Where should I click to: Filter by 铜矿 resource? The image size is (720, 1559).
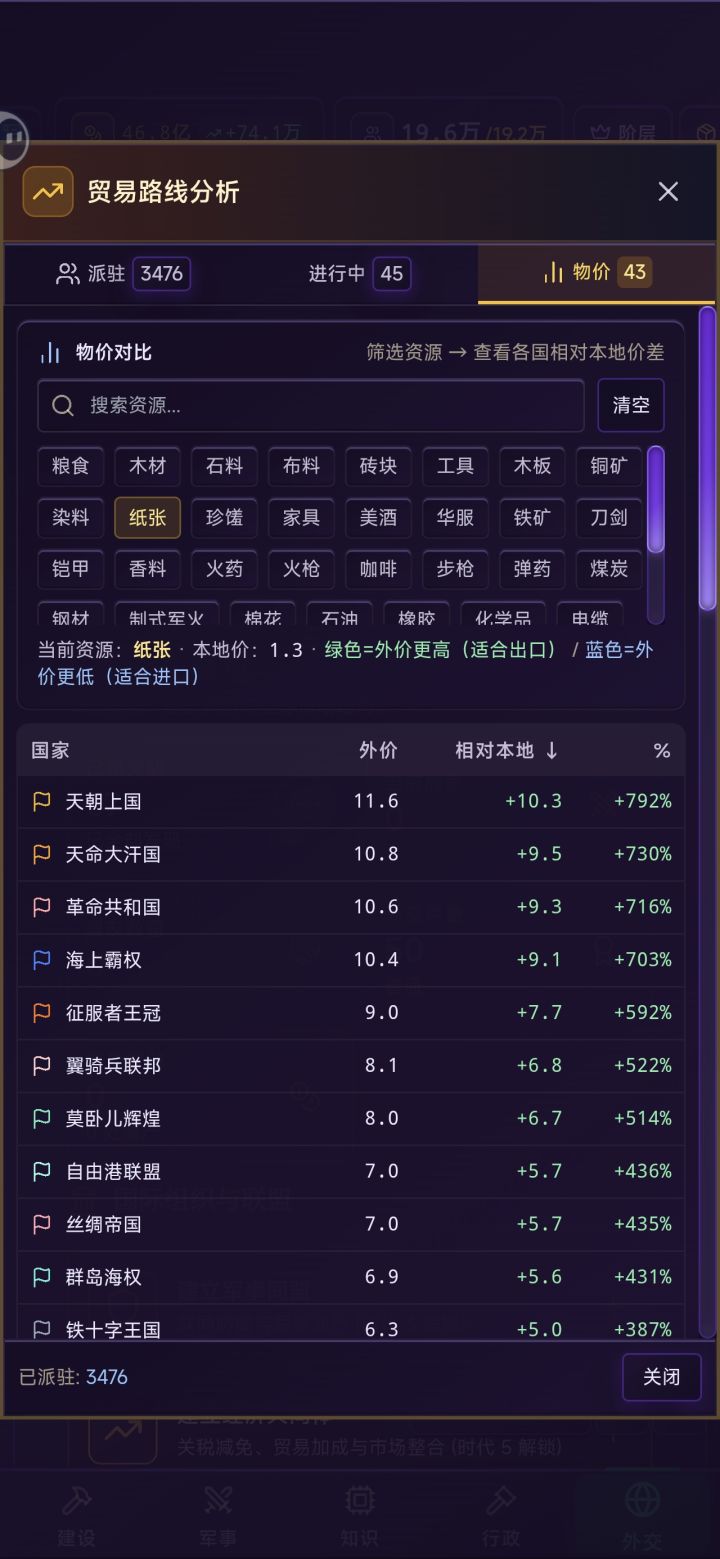click(610, 466)
